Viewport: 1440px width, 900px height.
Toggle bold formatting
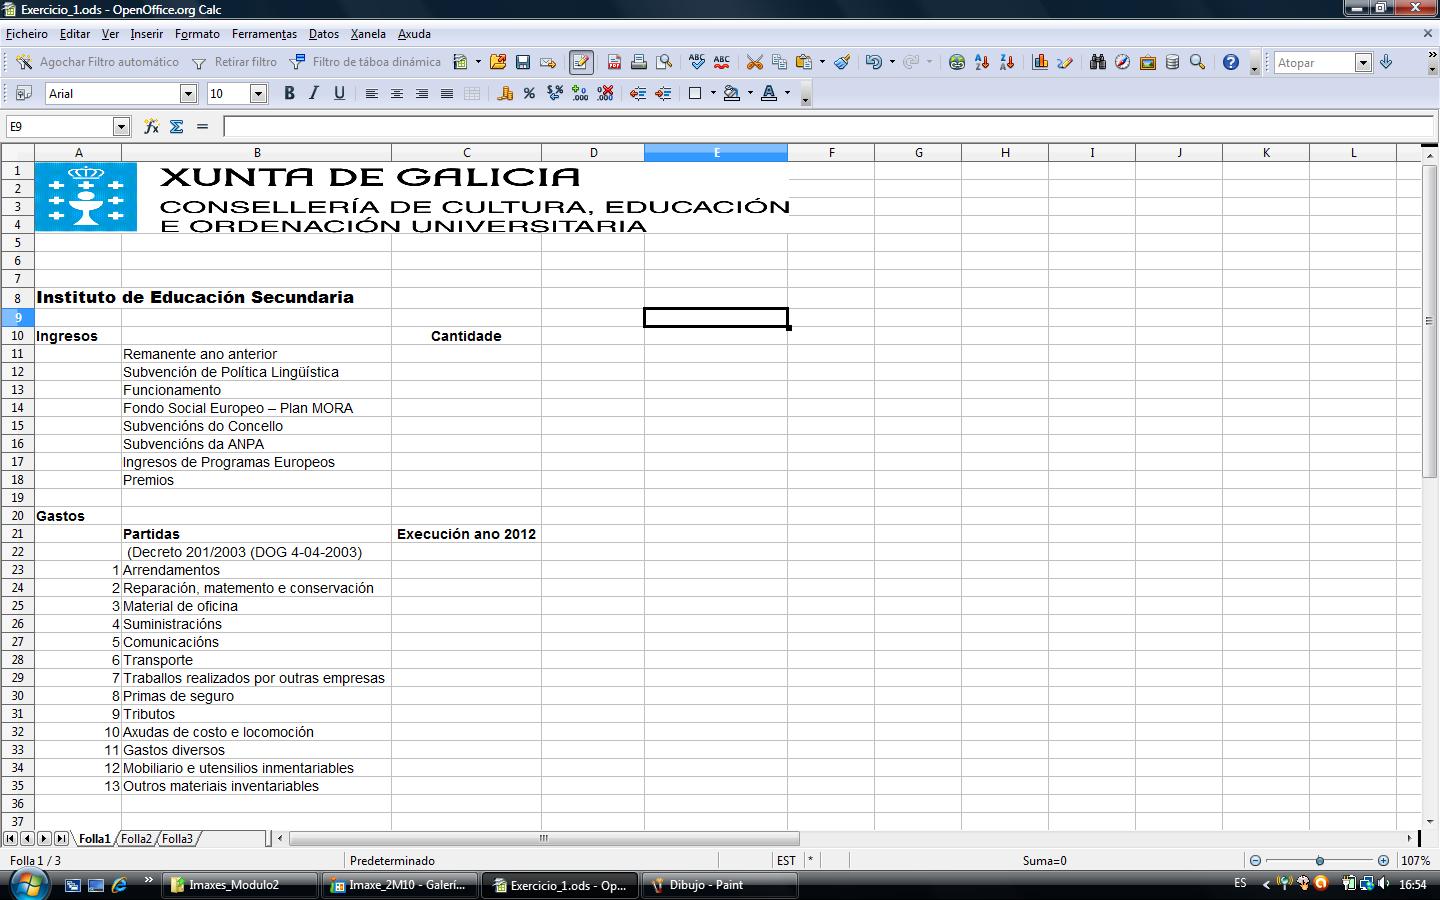(x=289, y=94)
